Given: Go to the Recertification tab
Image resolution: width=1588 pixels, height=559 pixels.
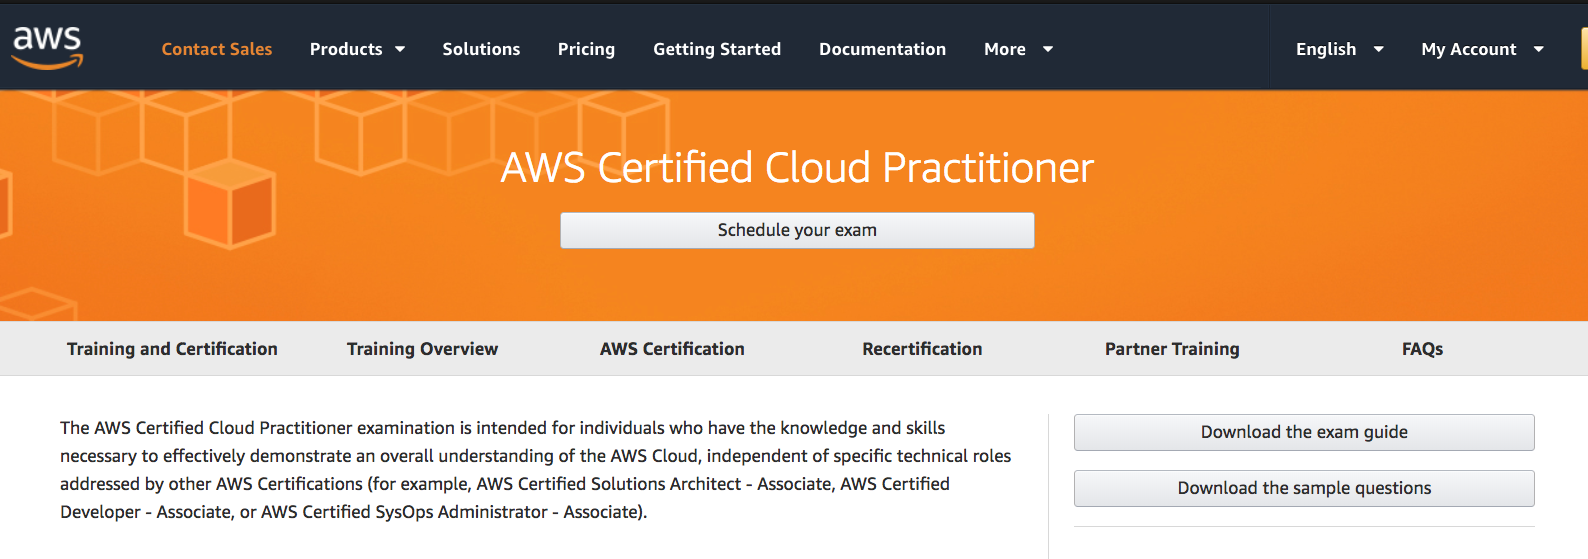Looking at the screenshot, I should point(922,349).
